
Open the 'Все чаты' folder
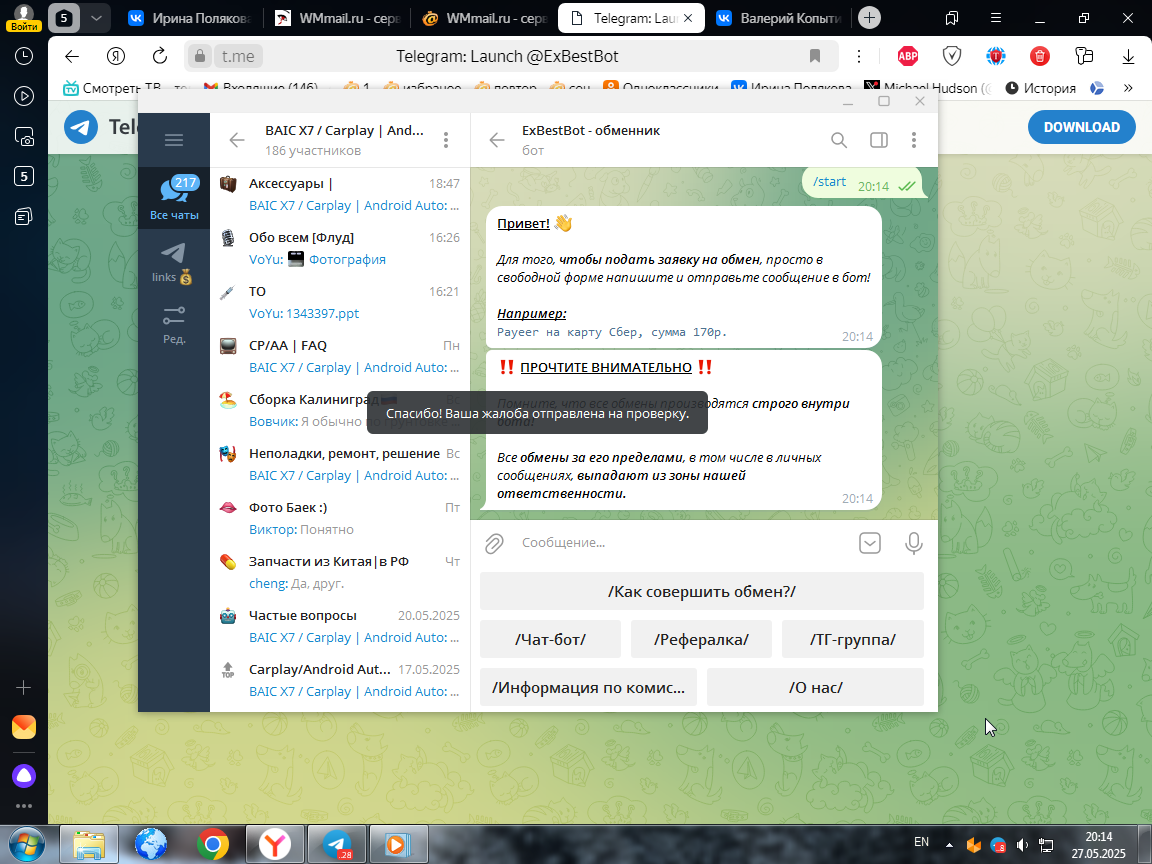tap(174, 198)
